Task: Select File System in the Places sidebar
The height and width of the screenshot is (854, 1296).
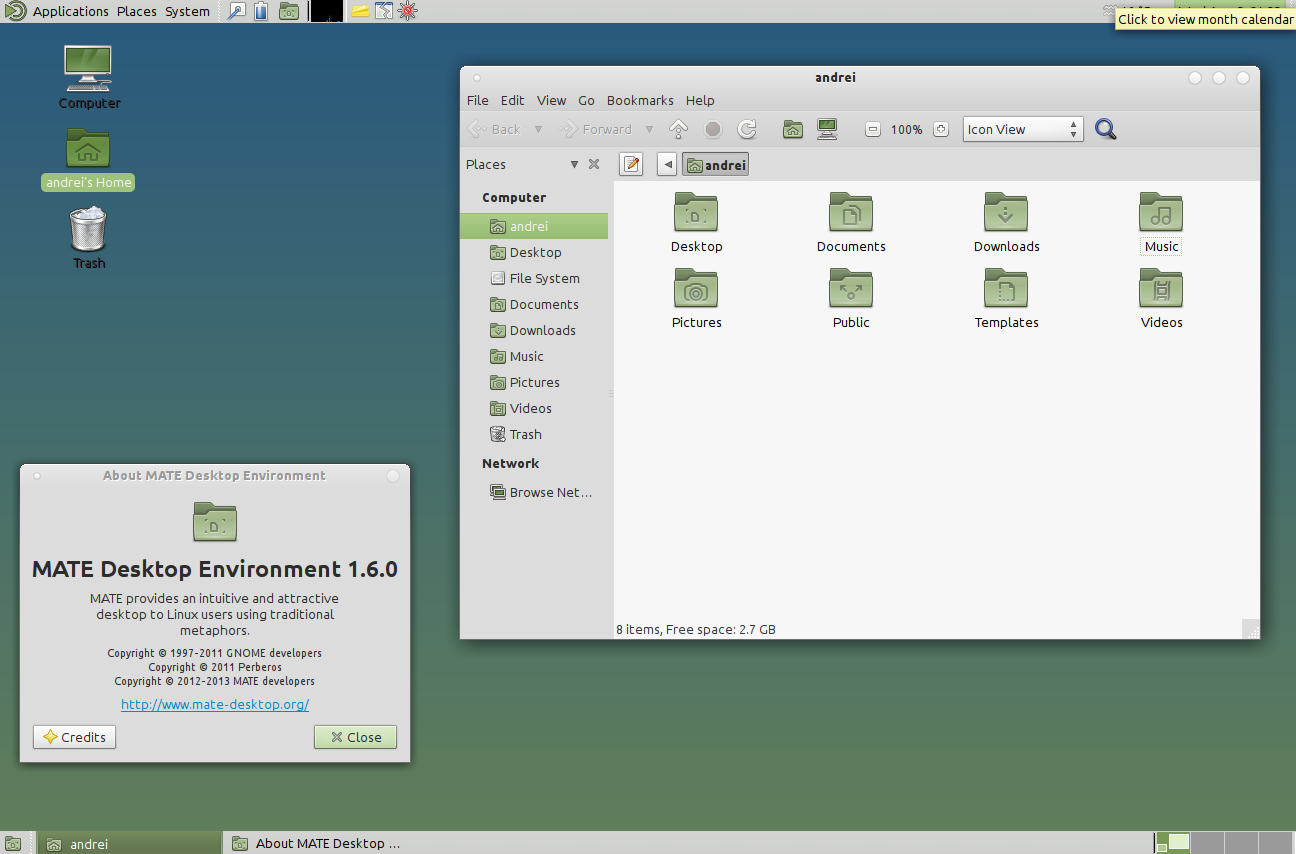Action: [544, 278]
